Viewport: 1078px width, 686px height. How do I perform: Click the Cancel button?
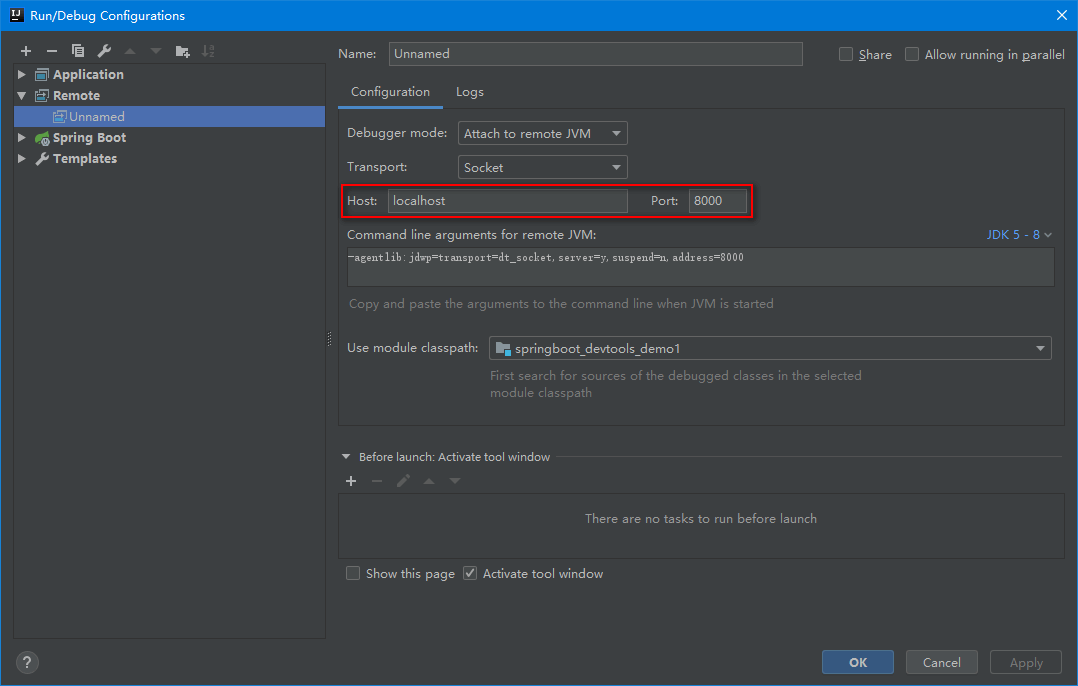(941, 662)
